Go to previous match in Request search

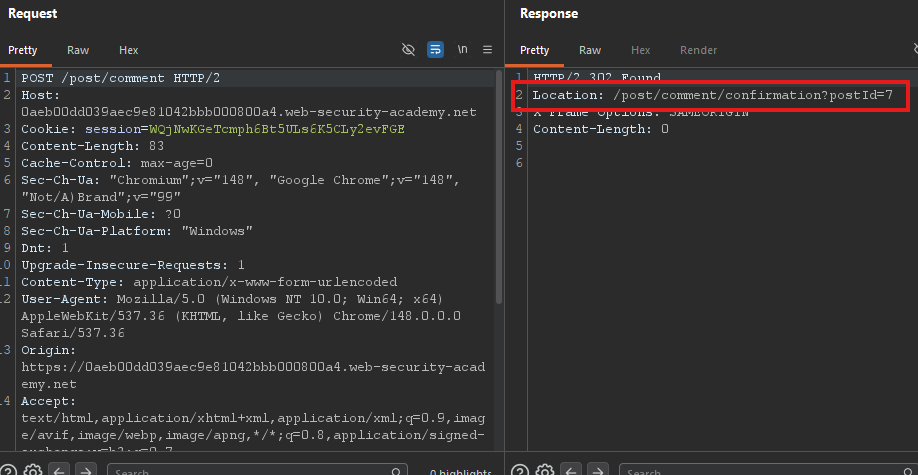61,470
